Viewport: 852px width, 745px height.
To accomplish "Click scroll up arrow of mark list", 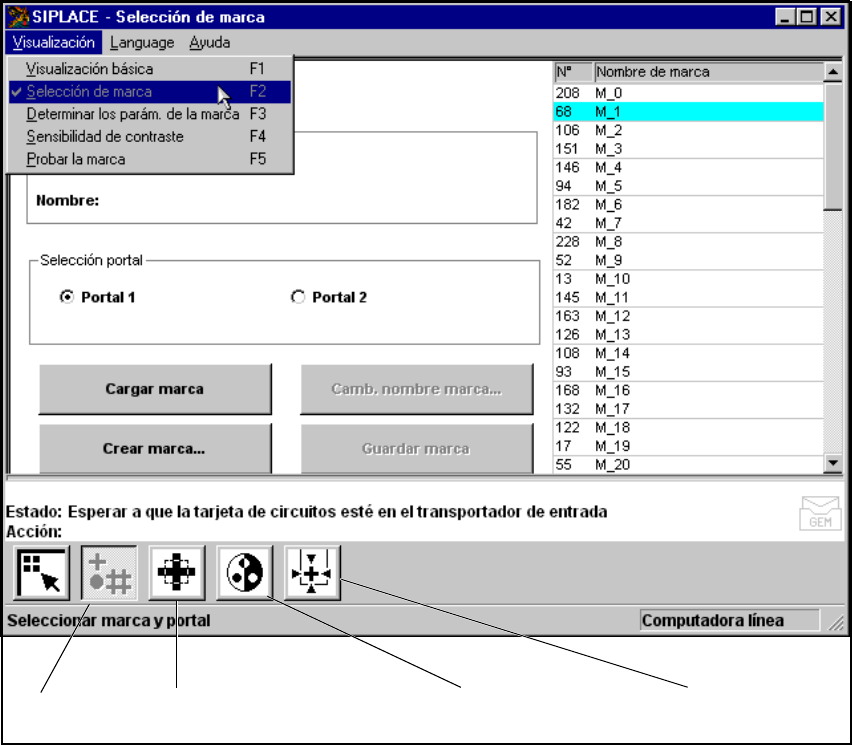I will pyautogui.click(x=833, y=72).
